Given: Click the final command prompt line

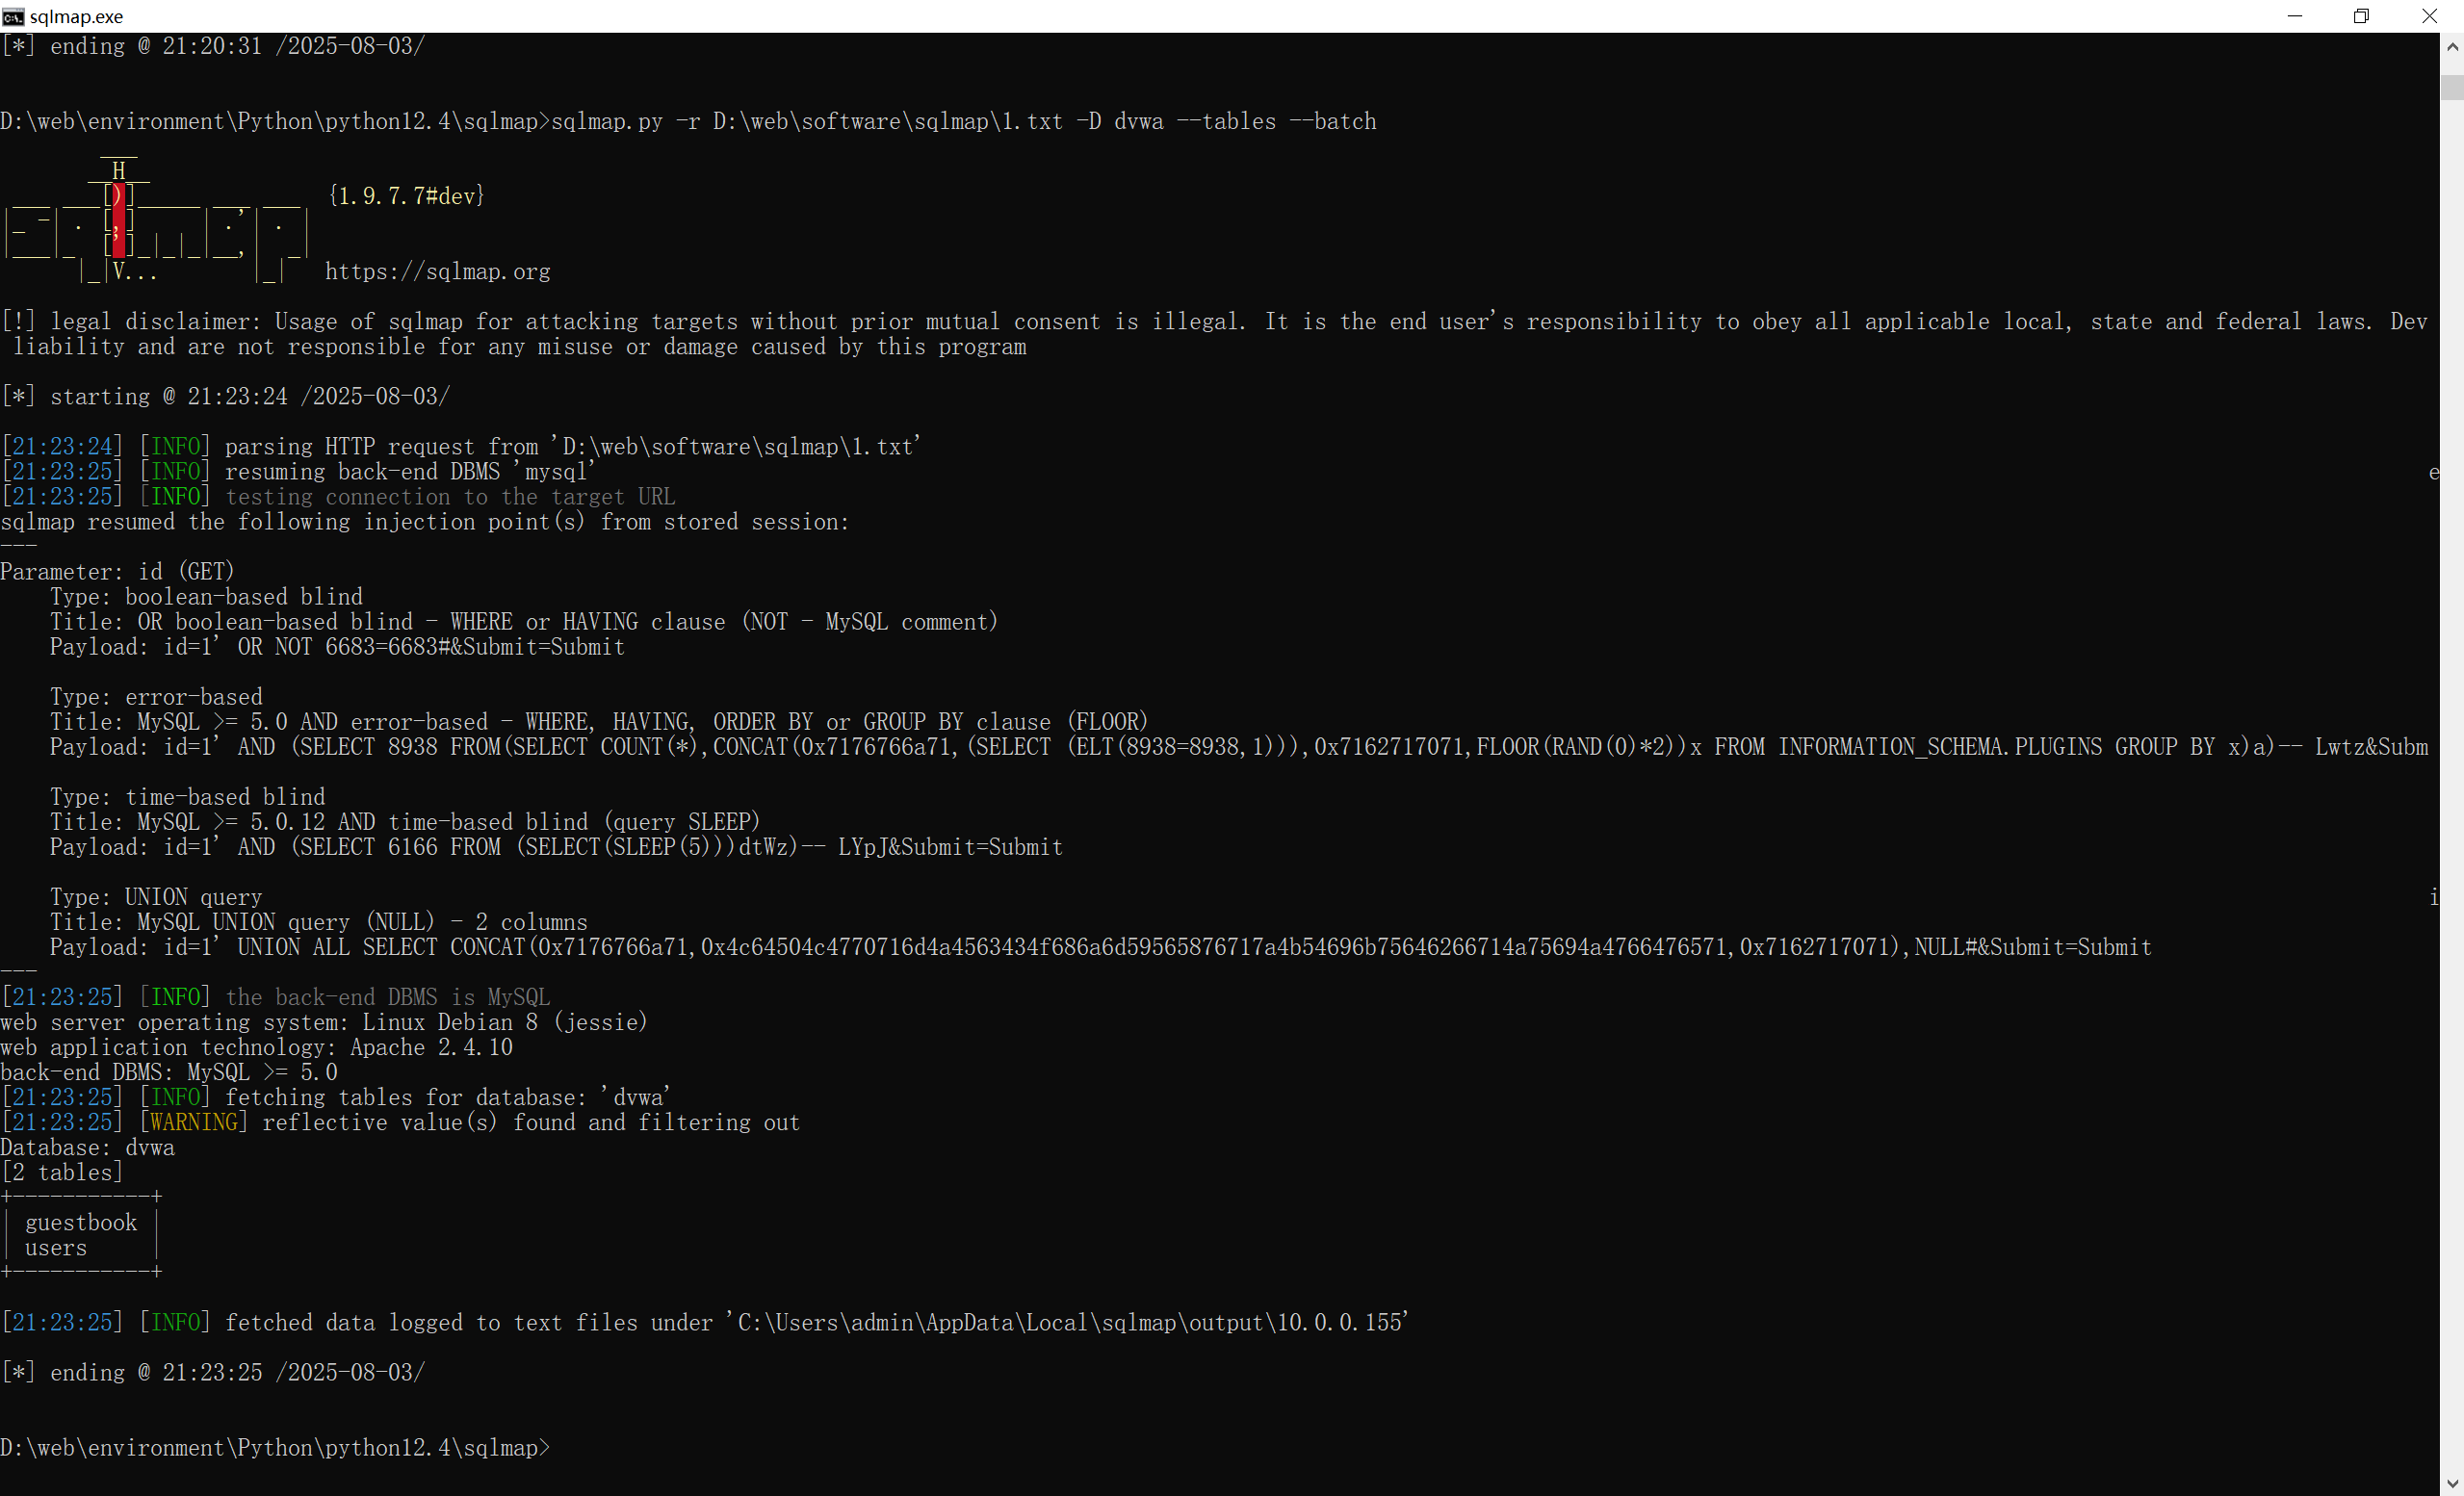Looking at the screenshot, I should (x=275, y=1448).
